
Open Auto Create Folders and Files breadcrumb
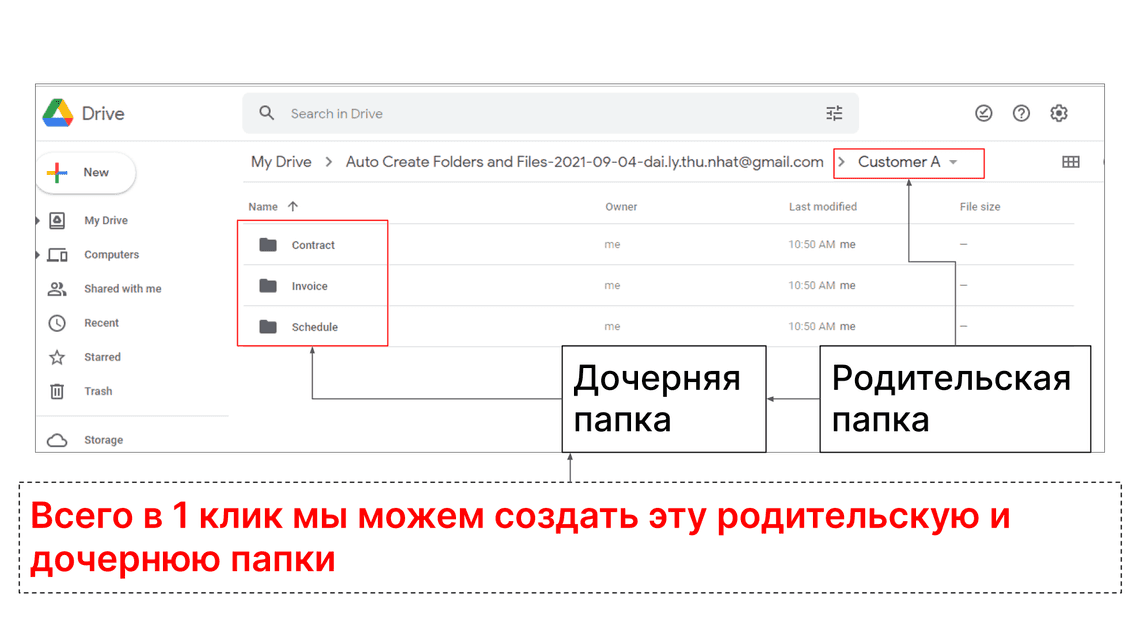pyautogui.click(x=584, y=162)
